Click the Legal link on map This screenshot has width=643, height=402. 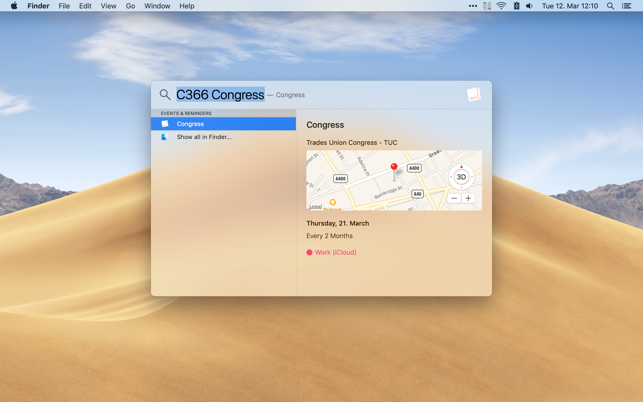[x=315, y=207]
